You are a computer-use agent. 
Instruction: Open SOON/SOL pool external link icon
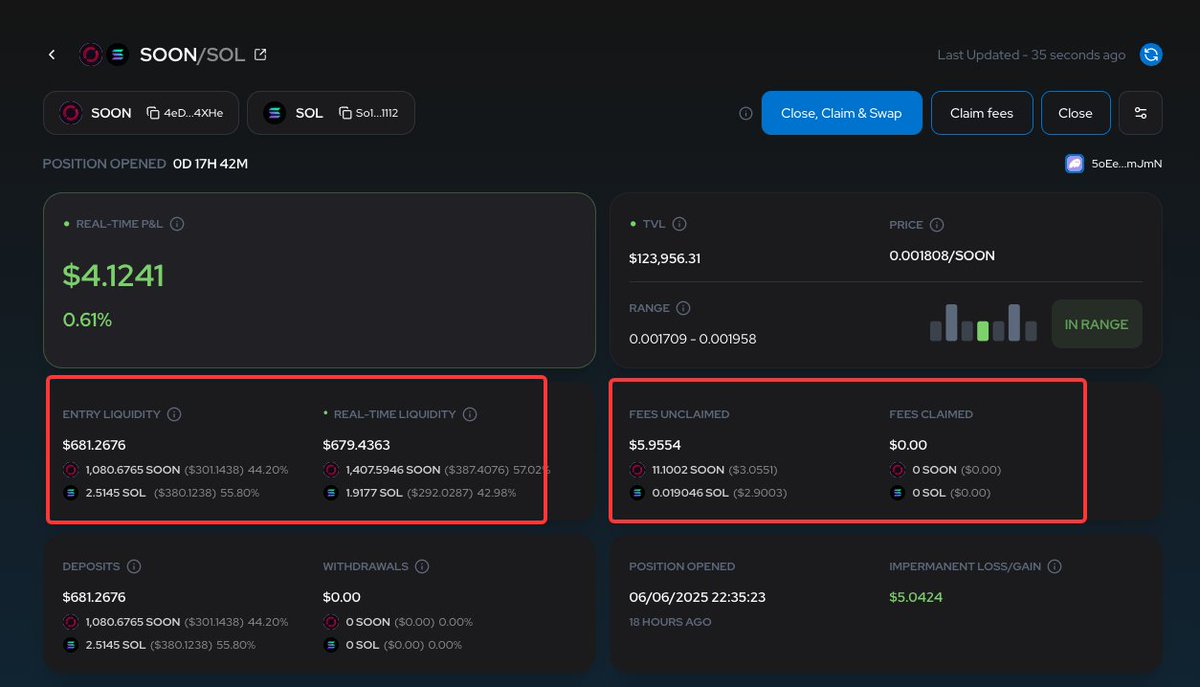coord(260,55)
